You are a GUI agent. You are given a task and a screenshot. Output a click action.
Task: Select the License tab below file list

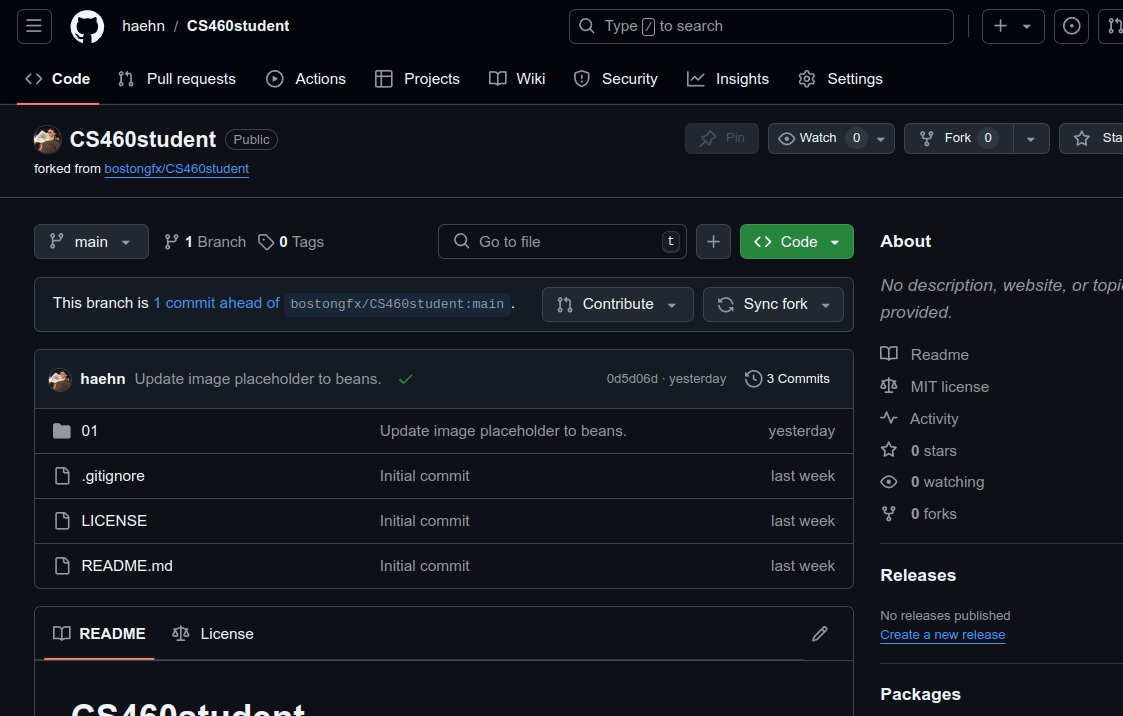point(213,634)
